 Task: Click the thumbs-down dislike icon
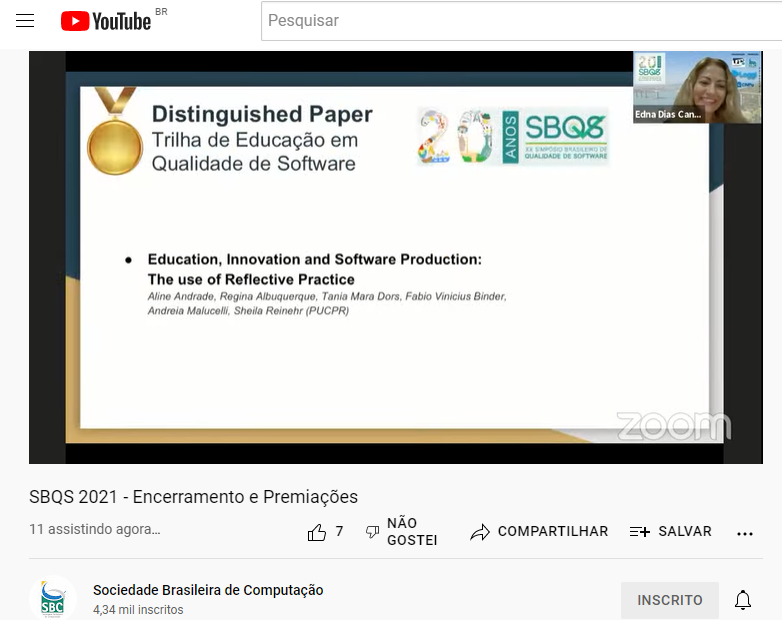coord(372,532)
